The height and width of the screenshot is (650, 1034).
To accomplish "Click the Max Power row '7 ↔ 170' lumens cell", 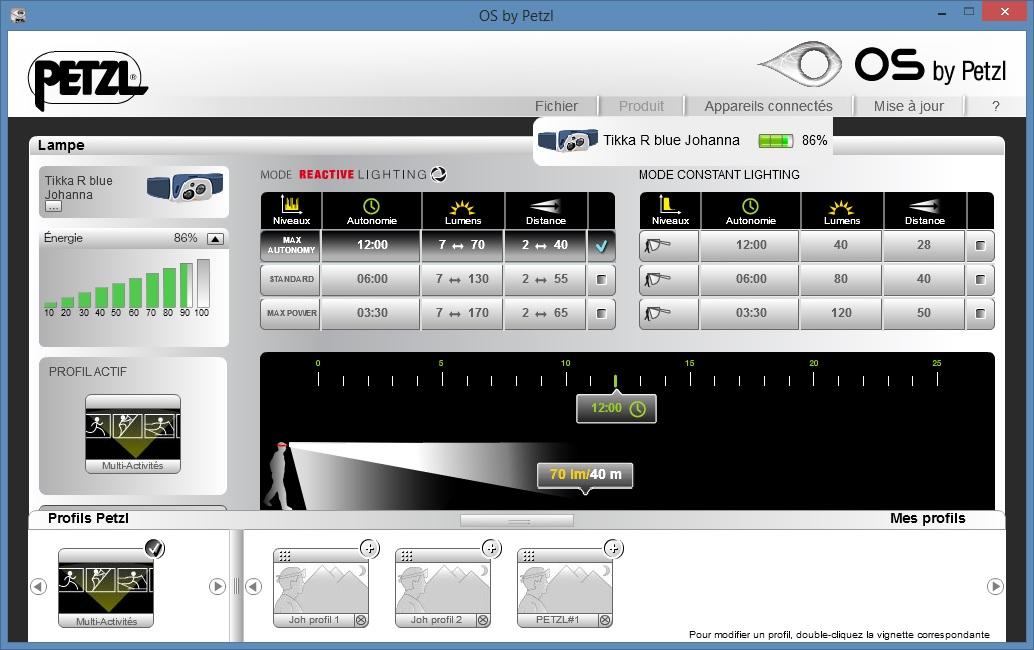I will (x=462, y=313).
